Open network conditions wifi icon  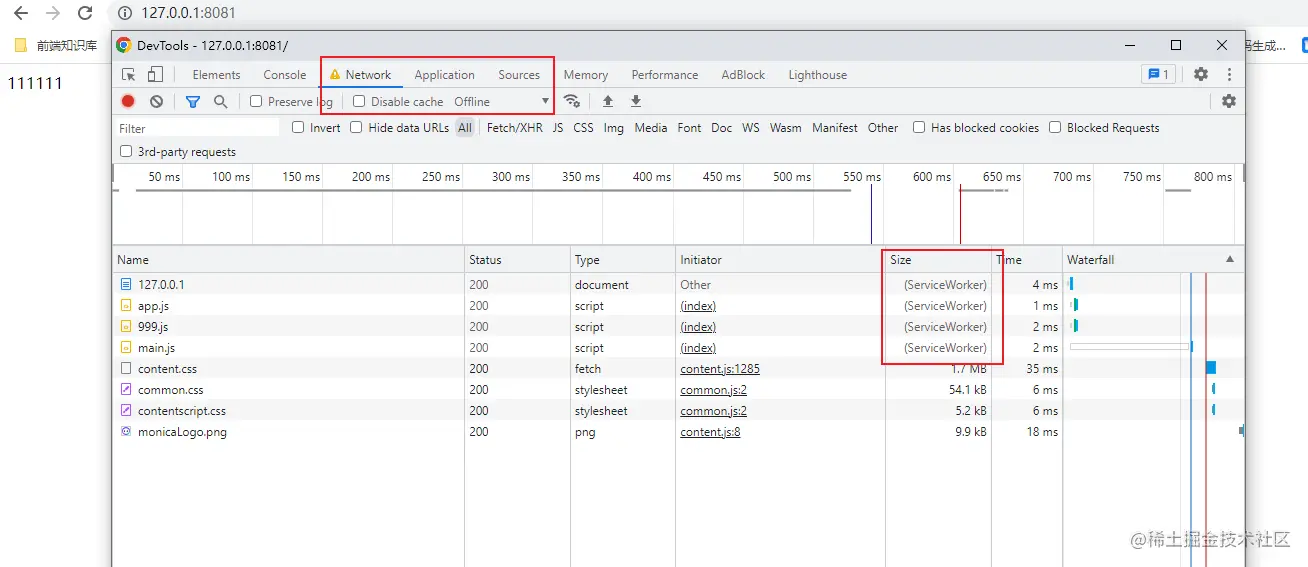(572, 101)
